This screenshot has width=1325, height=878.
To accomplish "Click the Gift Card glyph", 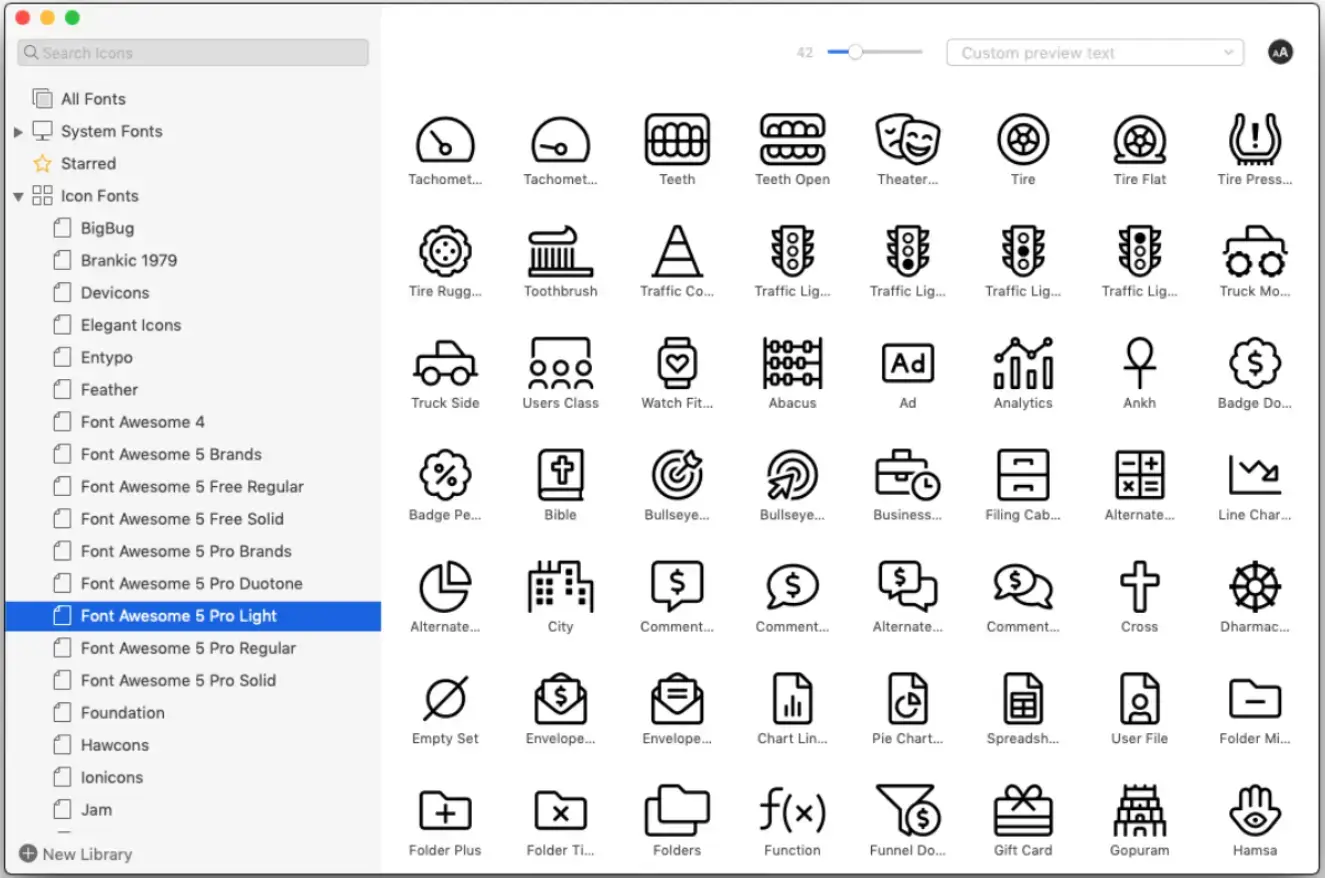I will (1023, 810).
